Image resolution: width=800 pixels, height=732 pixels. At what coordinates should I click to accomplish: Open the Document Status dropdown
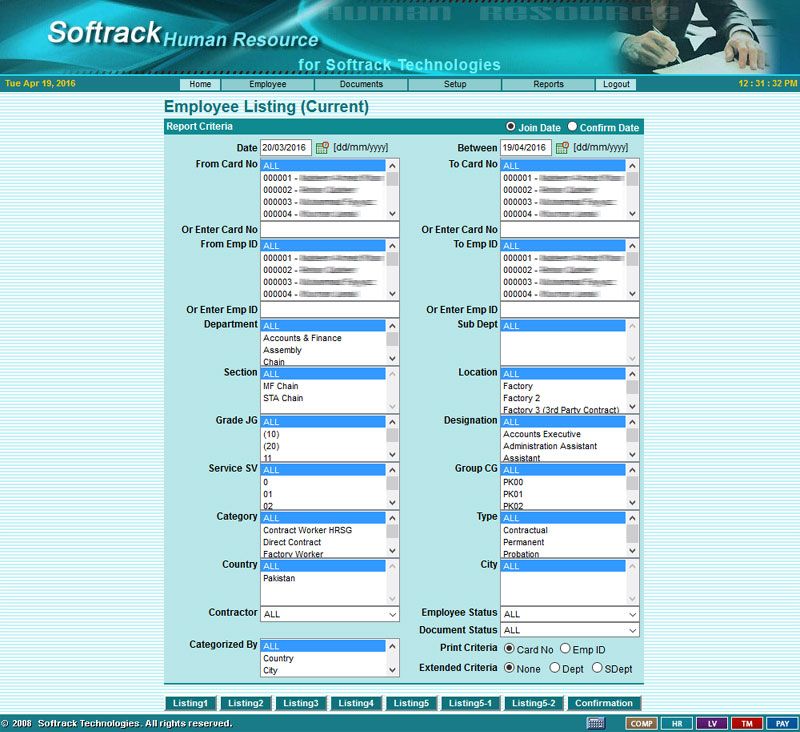[570, 630]
